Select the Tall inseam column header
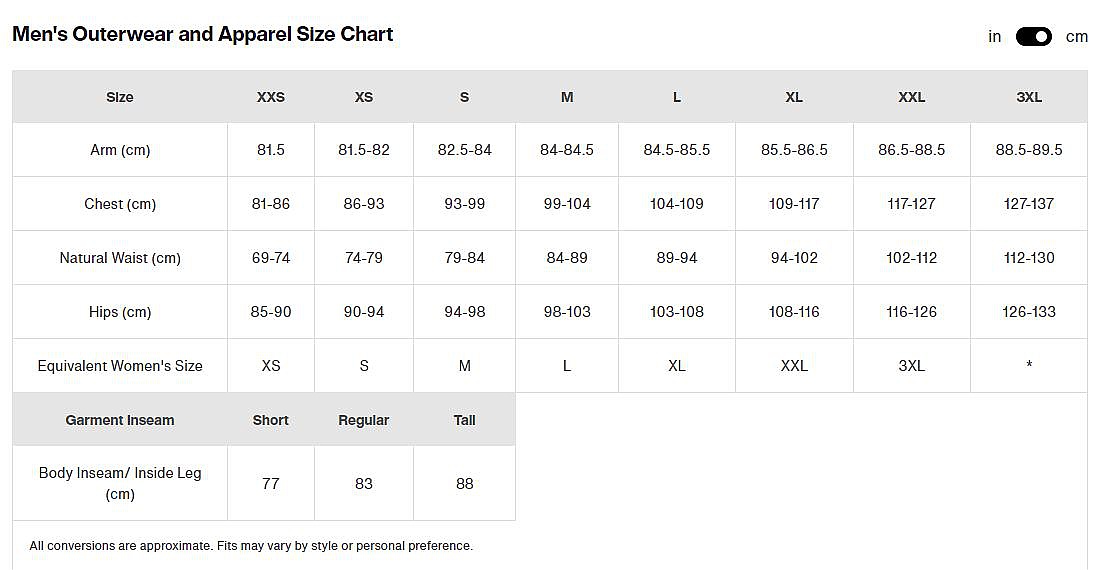 [x=465, y=420]
